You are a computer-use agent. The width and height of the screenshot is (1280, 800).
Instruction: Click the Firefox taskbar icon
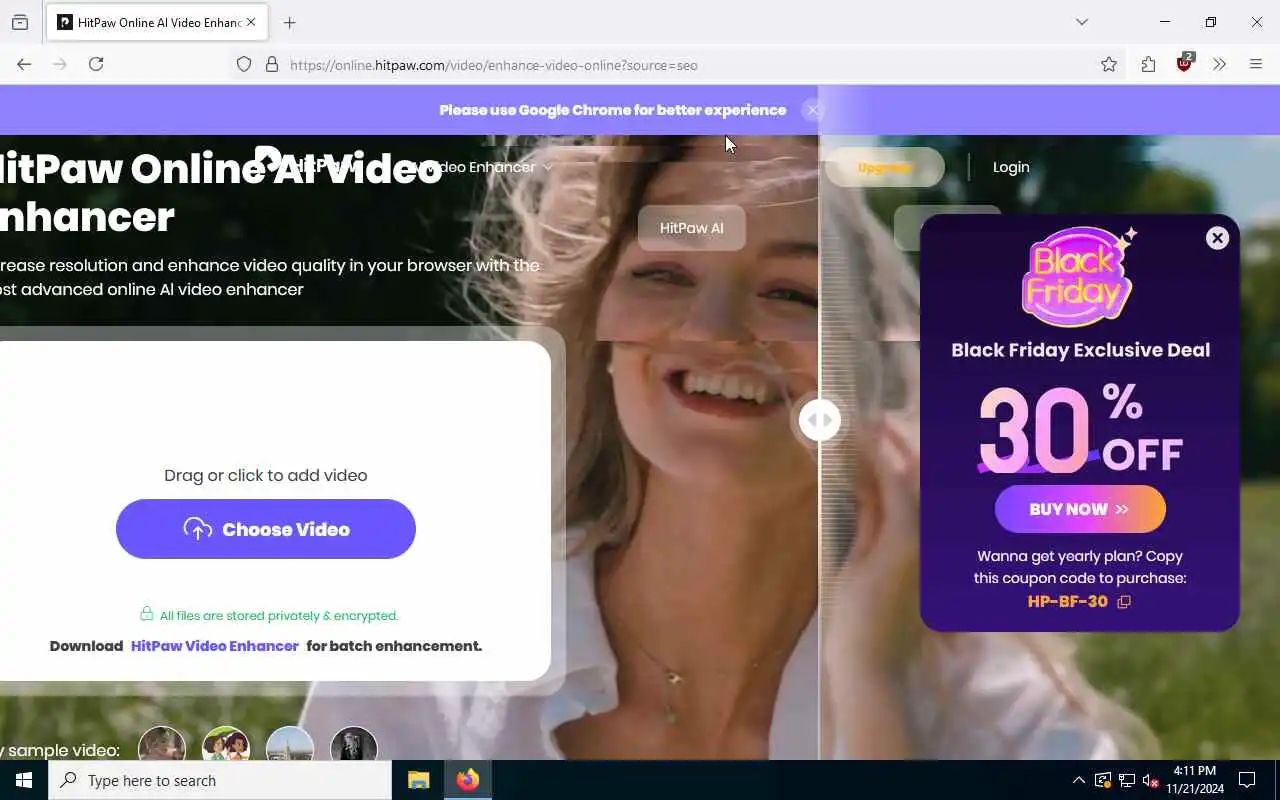(467, 780)
